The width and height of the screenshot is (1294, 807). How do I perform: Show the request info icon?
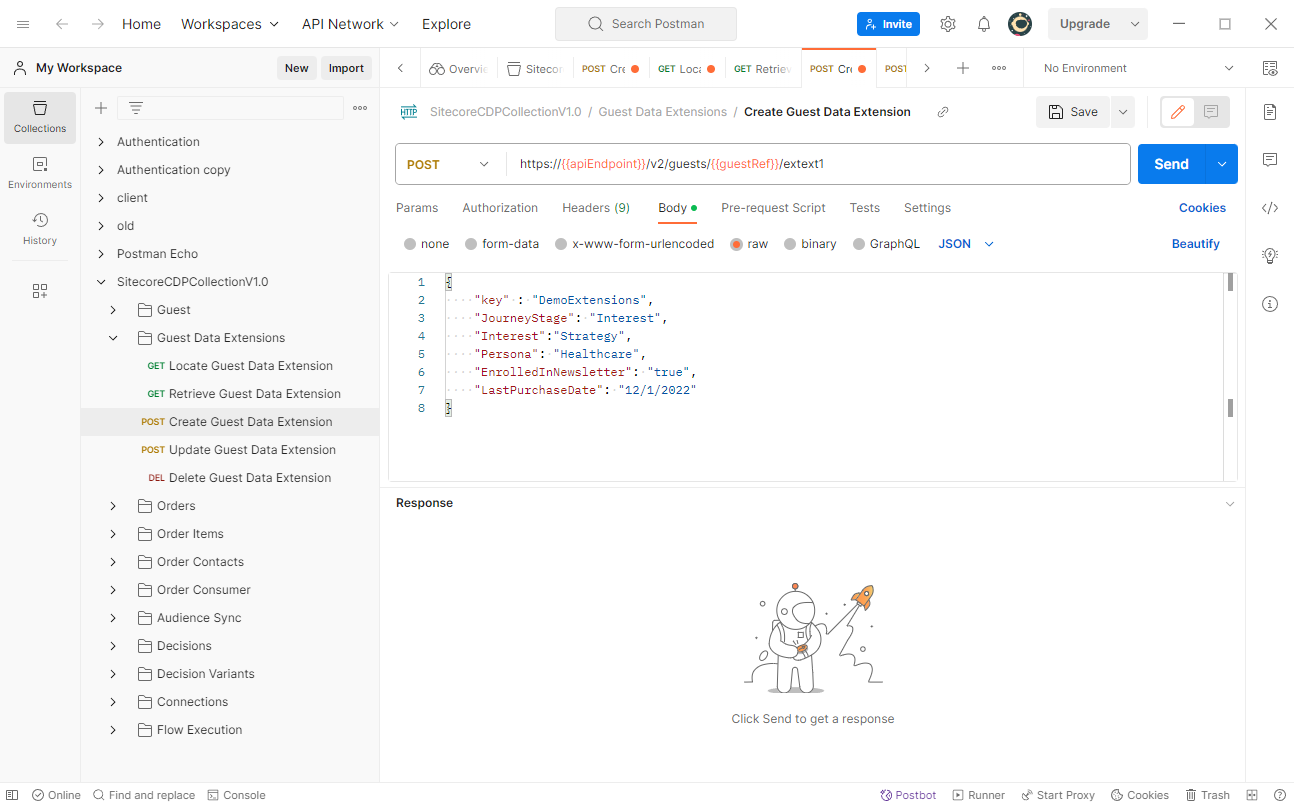pyautogui.click(x=1270, y=304)
